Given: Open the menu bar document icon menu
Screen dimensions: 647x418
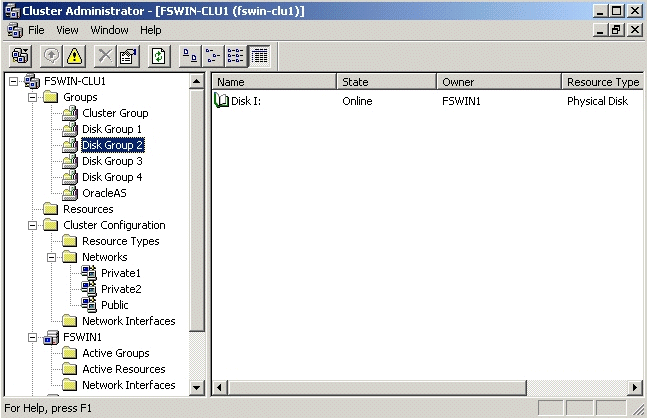Looking at the screenshot, I should (x=15, y=31).
